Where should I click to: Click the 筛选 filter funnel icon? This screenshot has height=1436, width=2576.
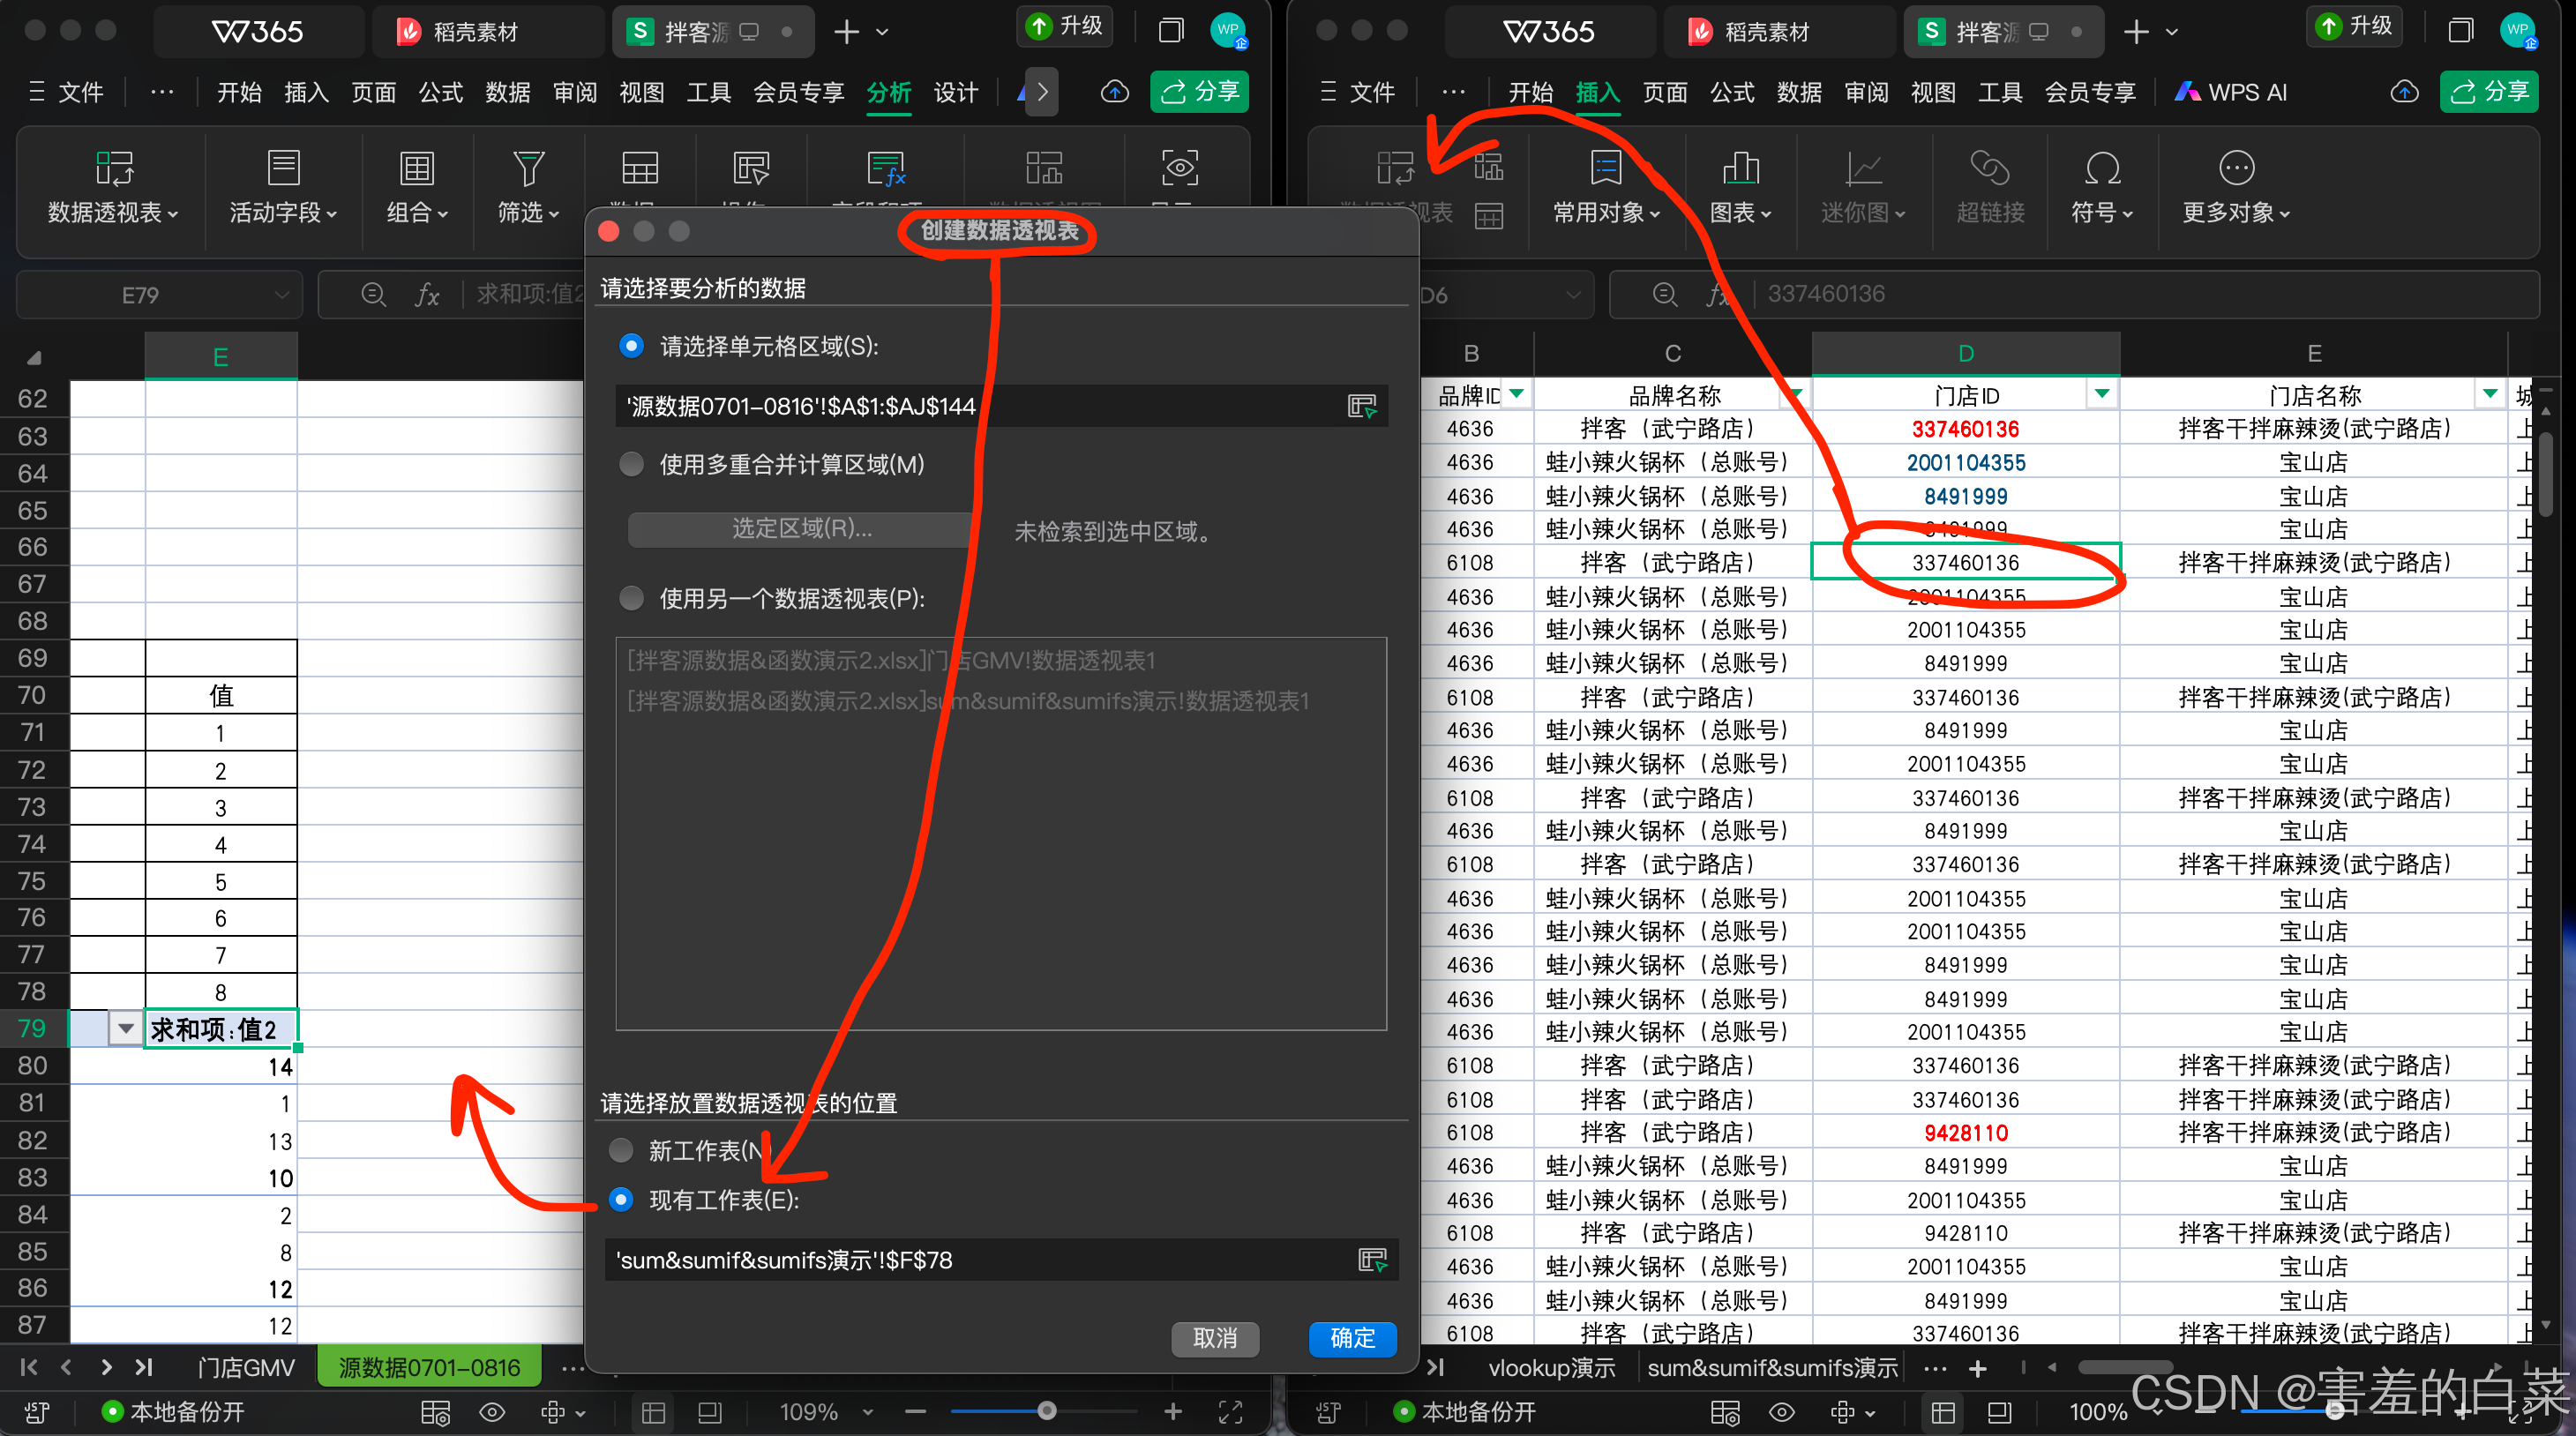click(527, 168)
